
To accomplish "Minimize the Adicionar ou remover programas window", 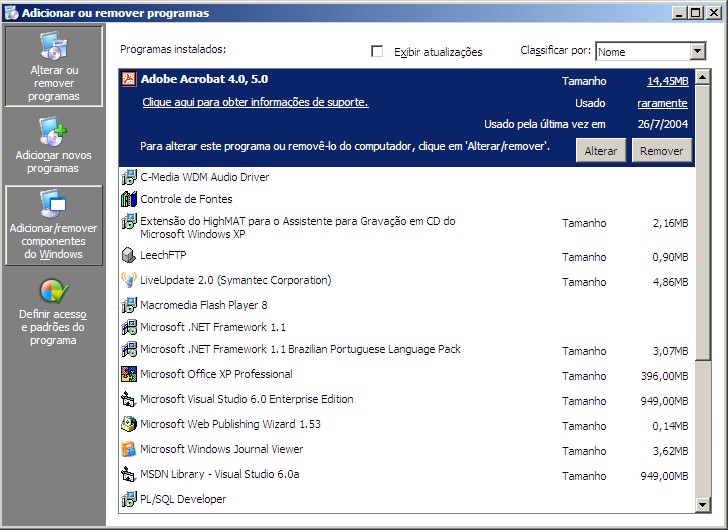I will (x=680, y=13).
